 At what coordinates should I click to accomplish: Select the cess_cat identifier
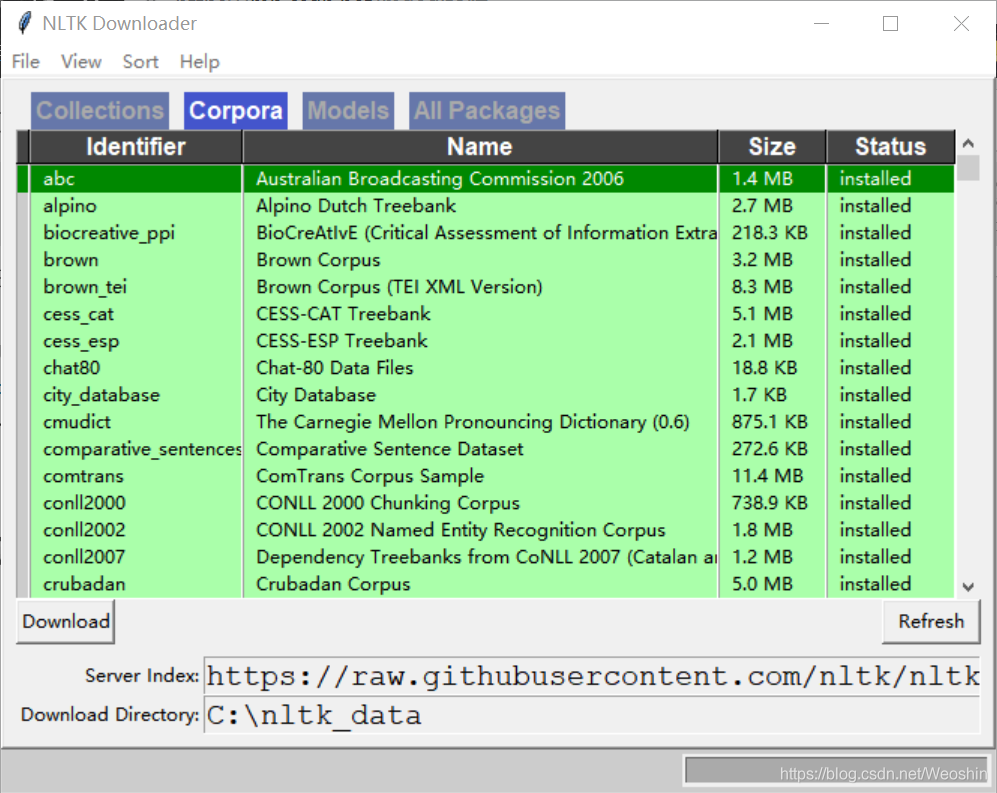(78, 314)
